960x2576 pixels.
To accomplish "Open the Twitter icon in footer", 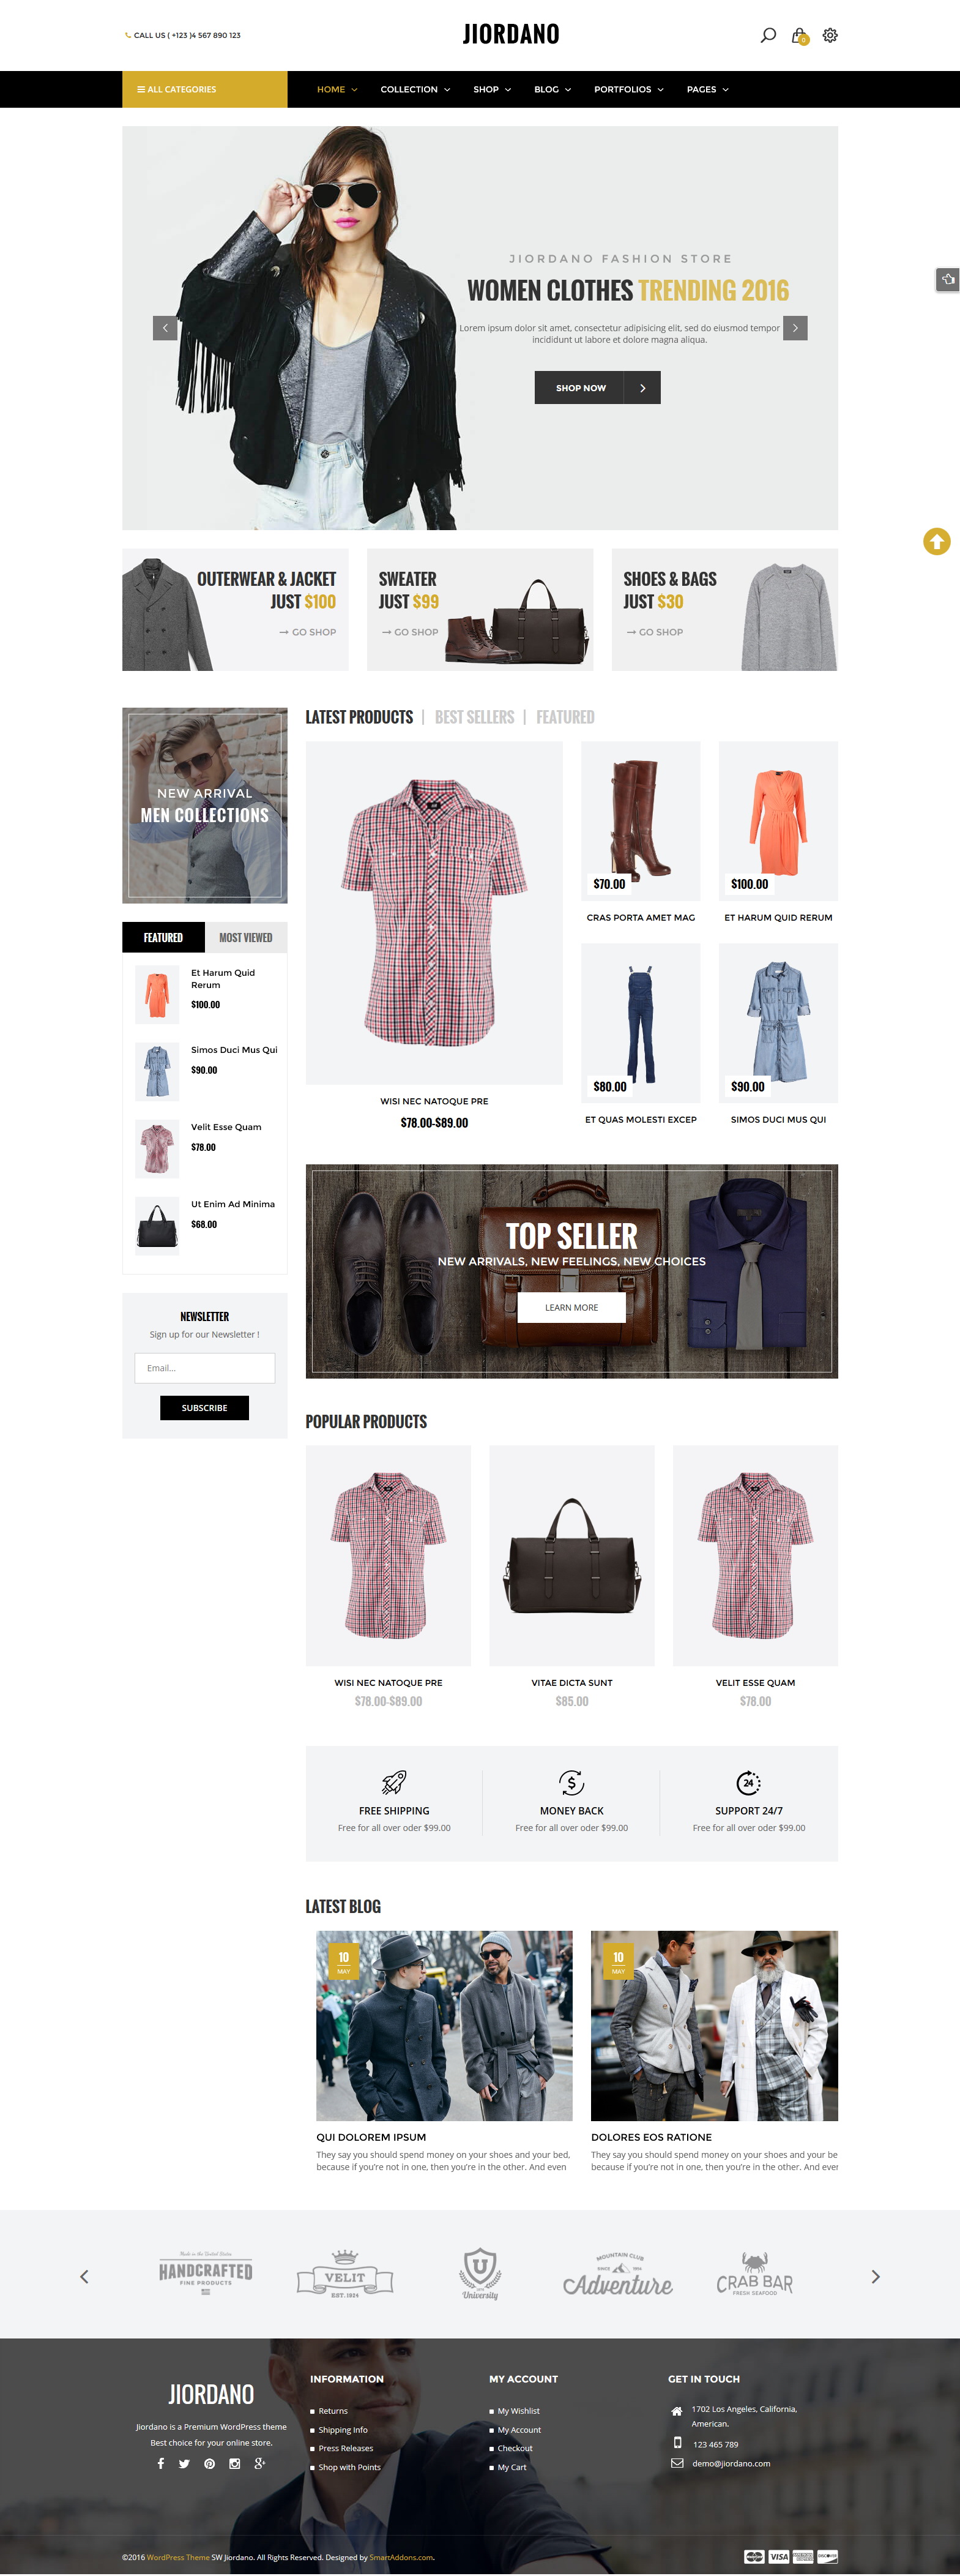I will click(184, 2463).
